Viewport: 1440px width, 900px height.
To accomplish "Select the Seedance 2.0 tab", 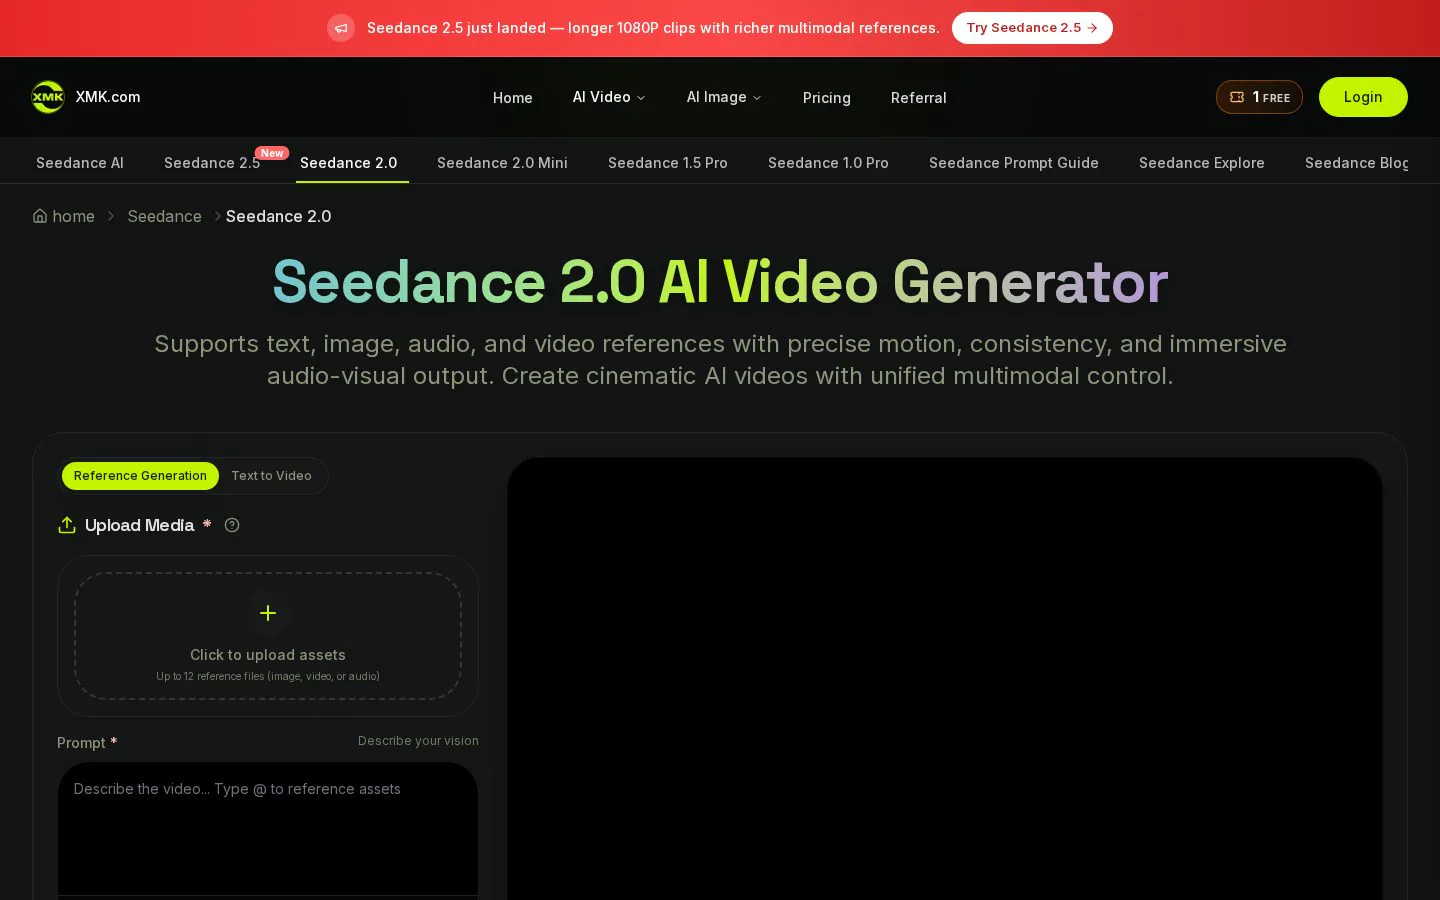I will point(349,163).
